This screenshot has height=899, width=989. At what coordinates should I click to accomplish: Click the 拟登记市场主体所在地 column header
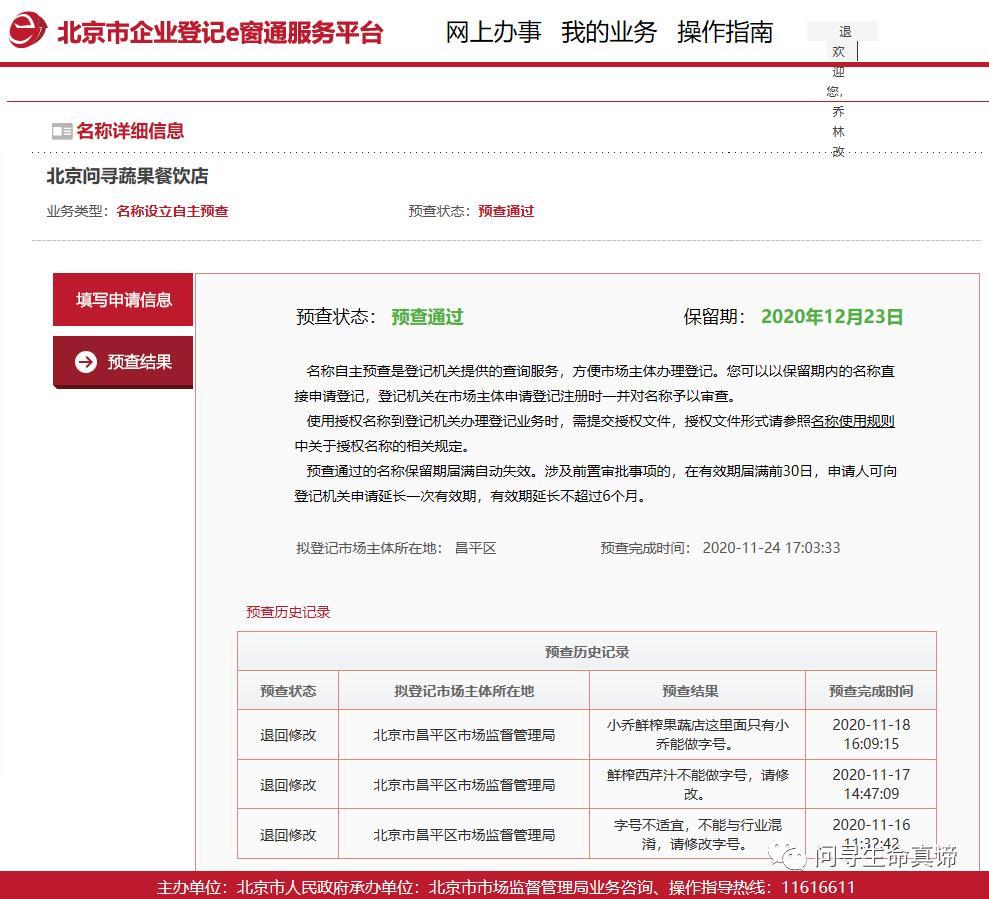pyautogui.click(x=464, y=691)
